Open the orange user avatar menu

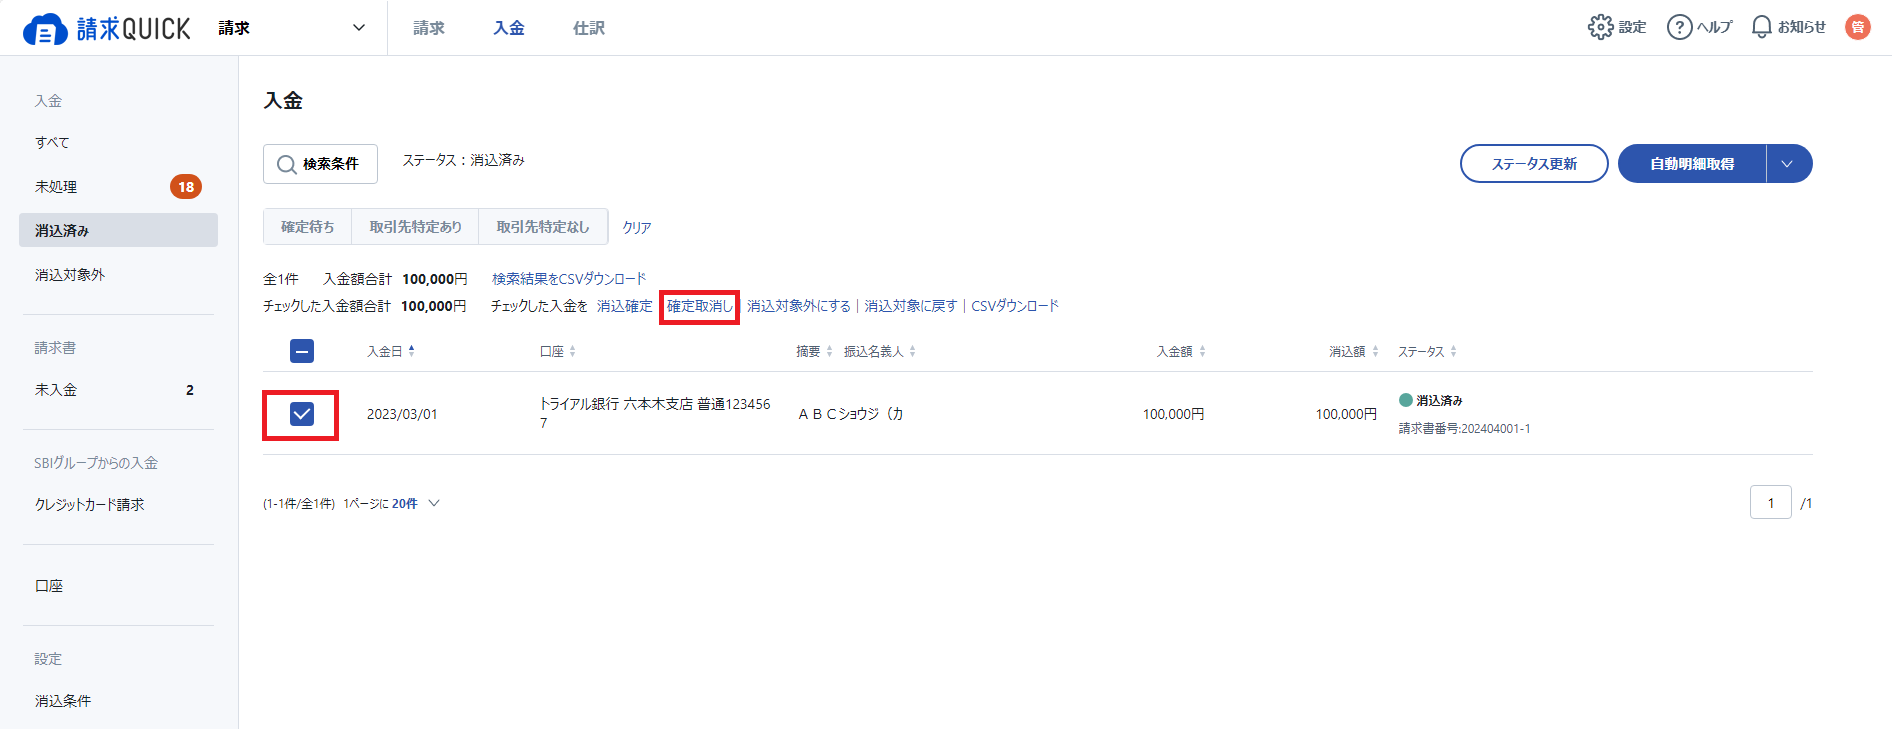[x=1858, y=27]
